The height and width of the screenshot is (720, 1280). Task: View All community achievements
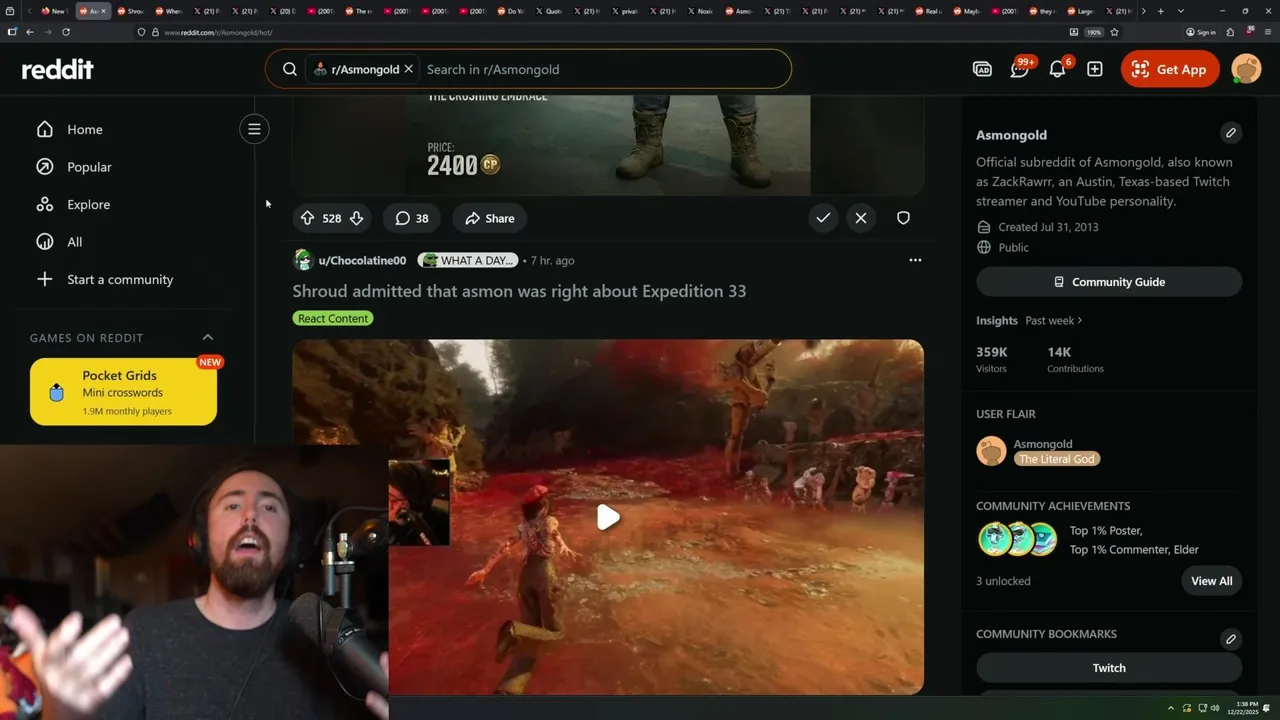(x=1211, y=581)
